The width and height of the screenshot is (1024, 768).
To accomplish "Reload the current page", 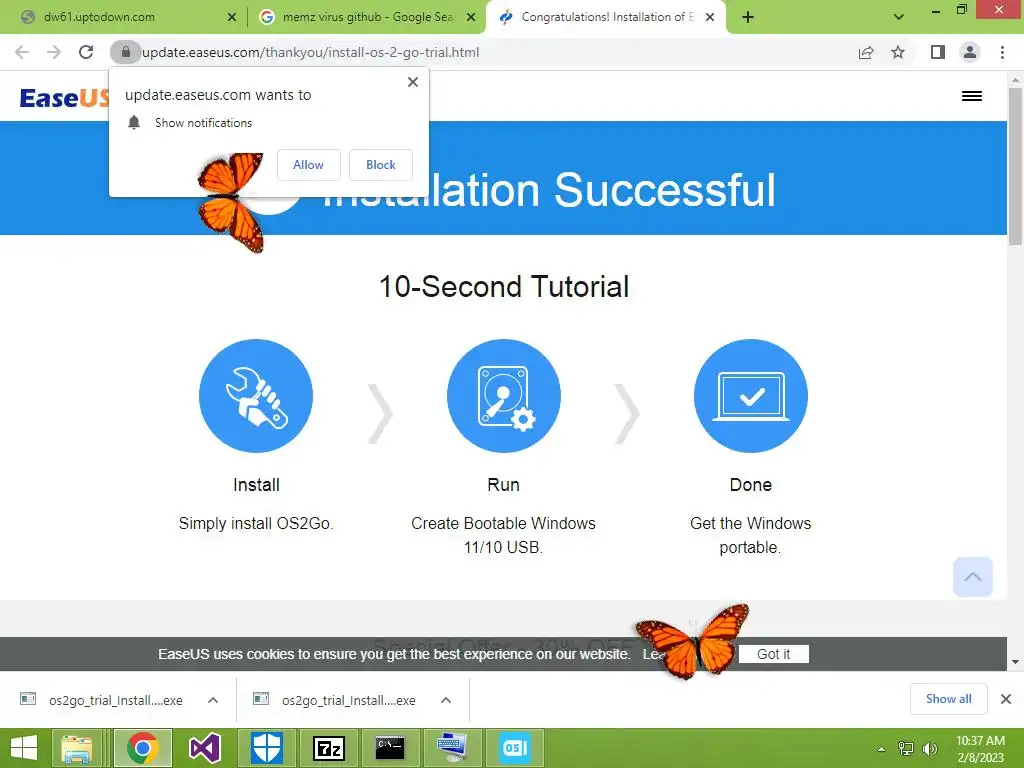I will tap(86, 52).
